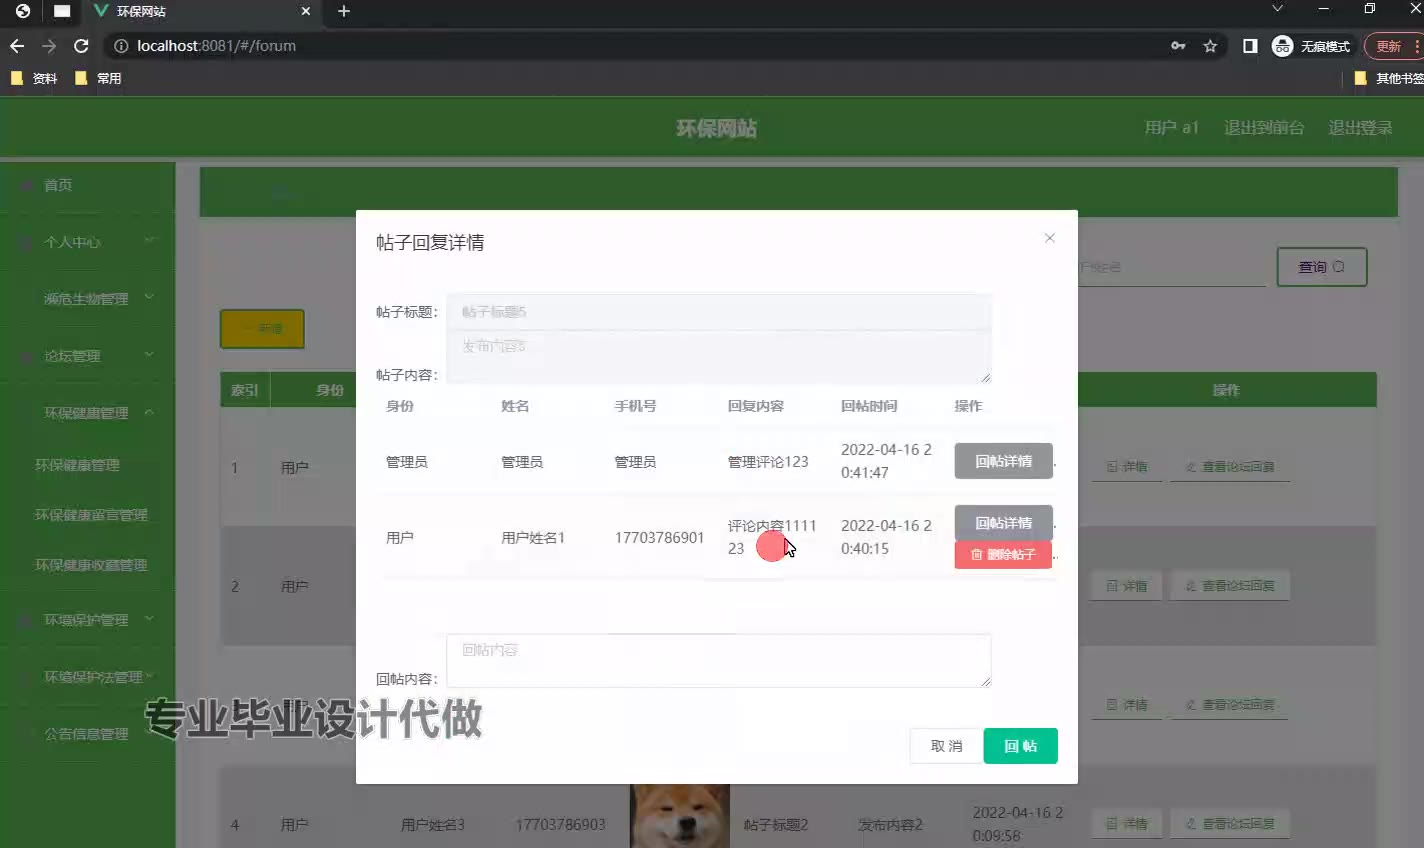This screenshot has height=848, width=1424.
Task: Open the 其他书签 bookmark folder
Action: tap(1388, 78)
